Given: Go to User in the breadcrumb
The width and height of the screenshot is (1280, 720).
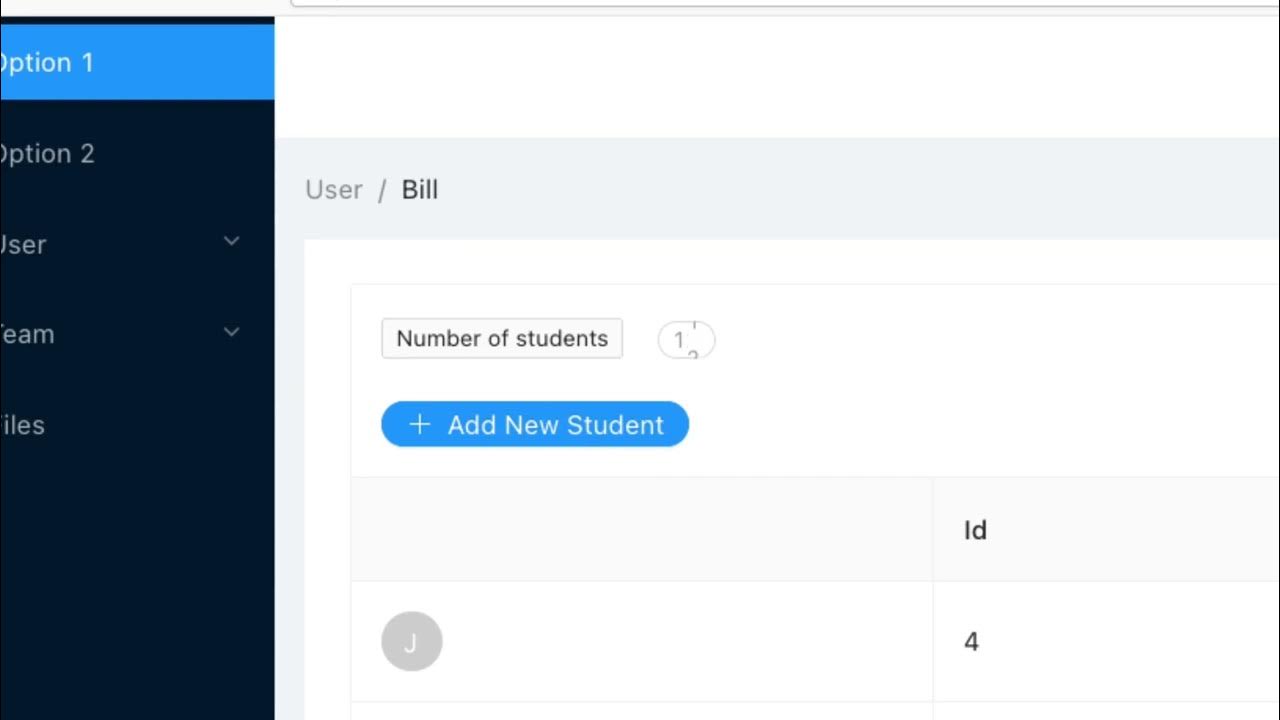Looking at the screenshot, I should coord(334,190).
